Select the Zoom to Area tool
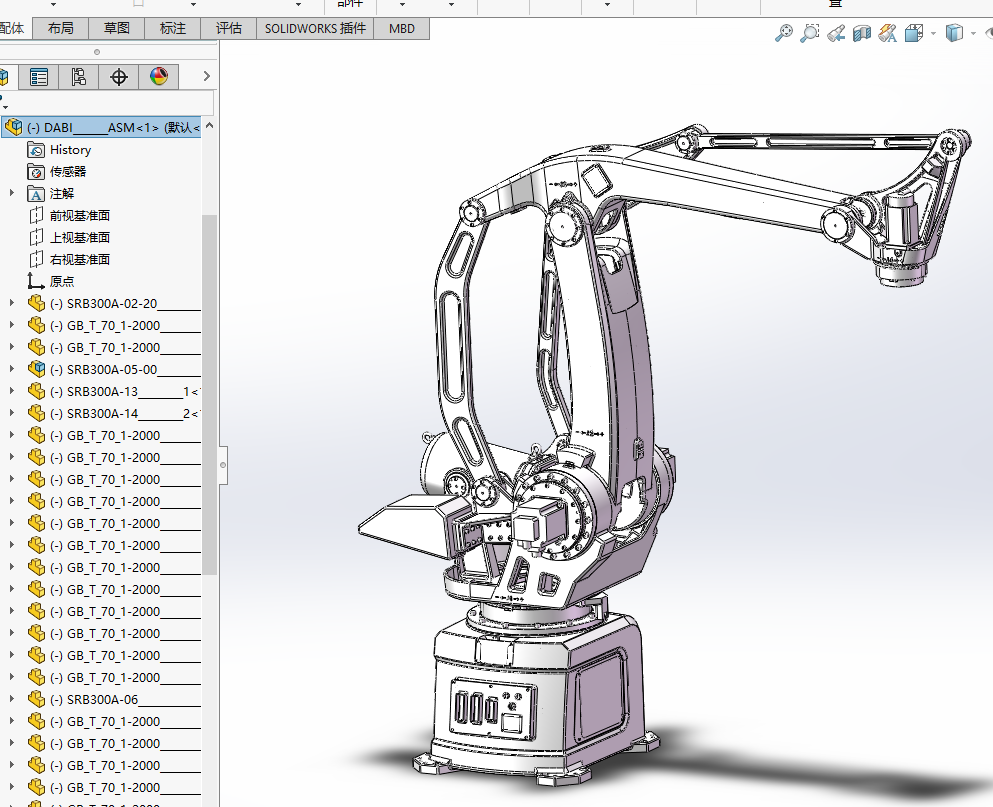Screen dimensions: 993x807 click(810, 33)
